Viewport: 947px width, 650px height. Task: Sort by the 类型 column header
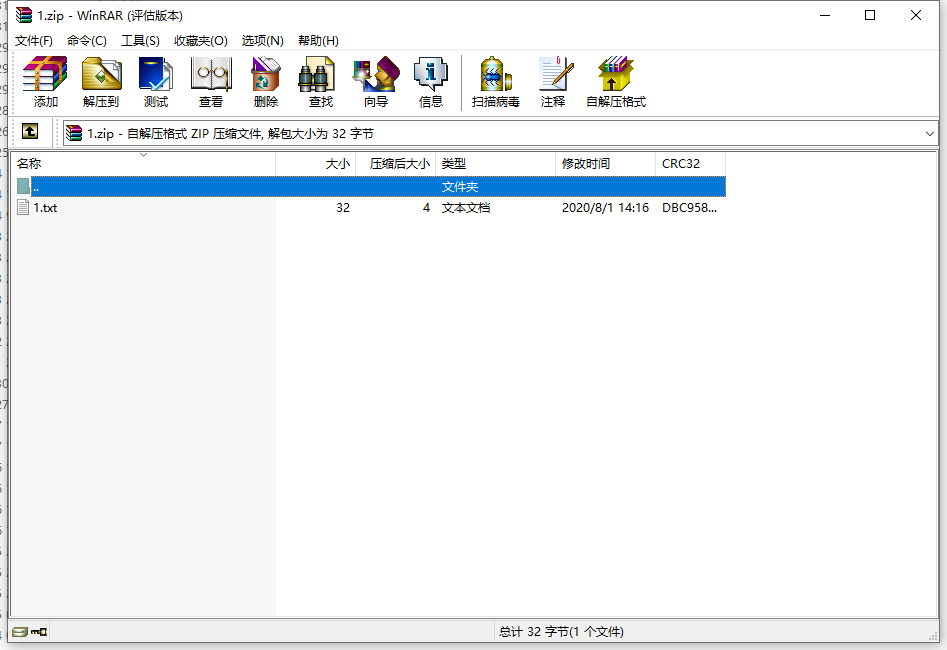pos(495,164)
